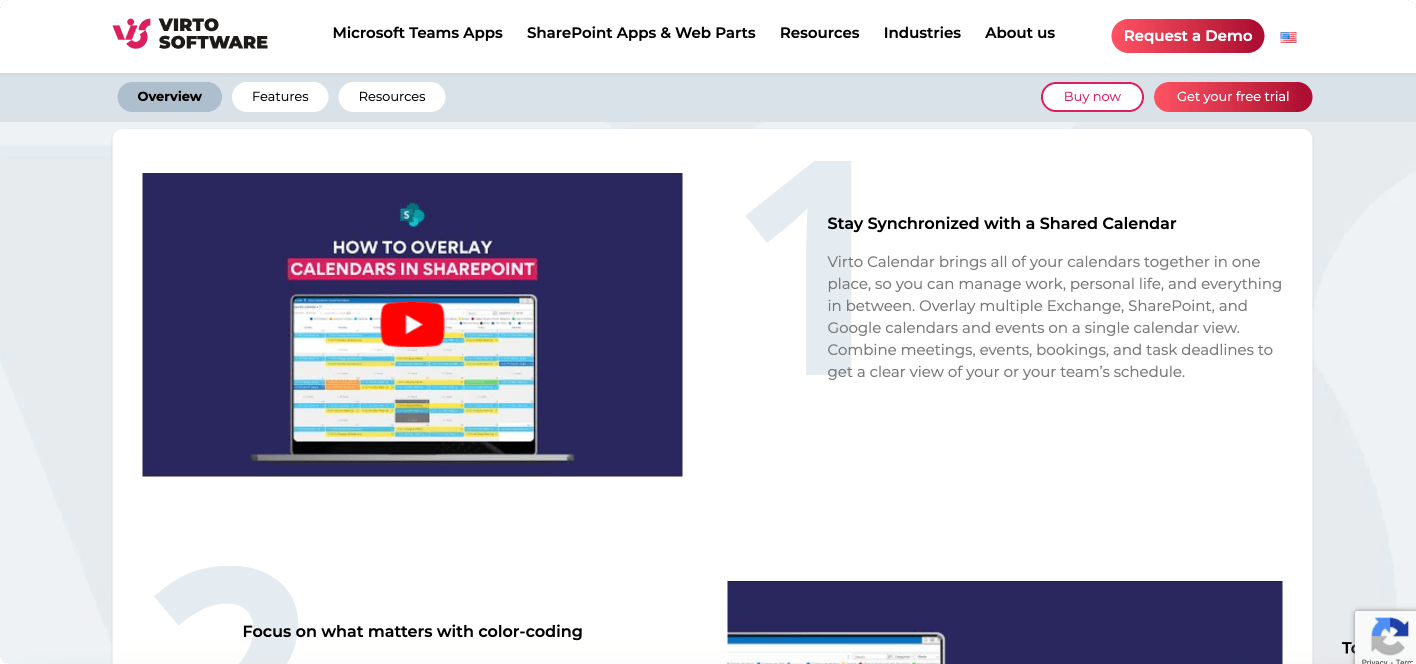Open Microsoft Teams Apps menu

[x=418, y=33]
